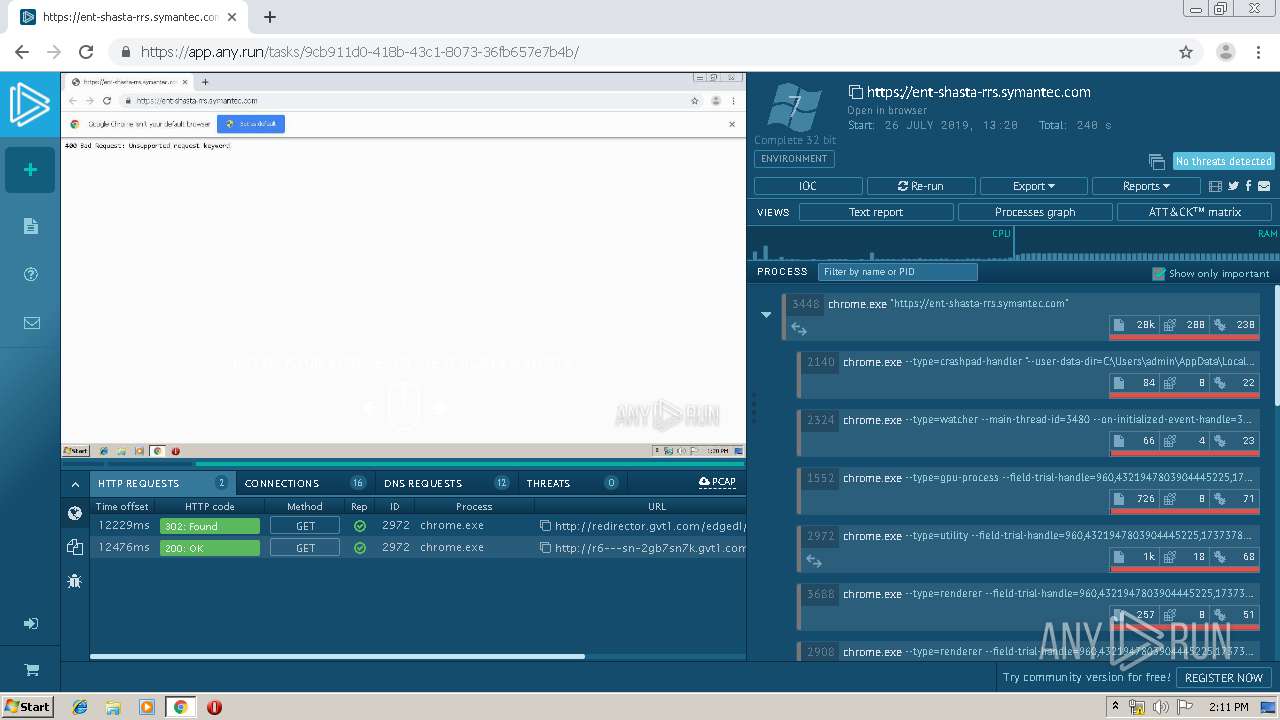Screen dimensions: 1280x720
Task: Click modules counter 238 on process 3448
Action: [1234, 325]
